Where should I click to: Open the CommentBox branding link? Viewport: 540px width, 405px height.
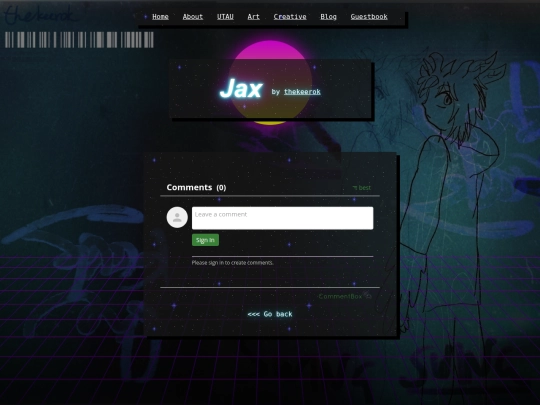click(x=345, y=296)
